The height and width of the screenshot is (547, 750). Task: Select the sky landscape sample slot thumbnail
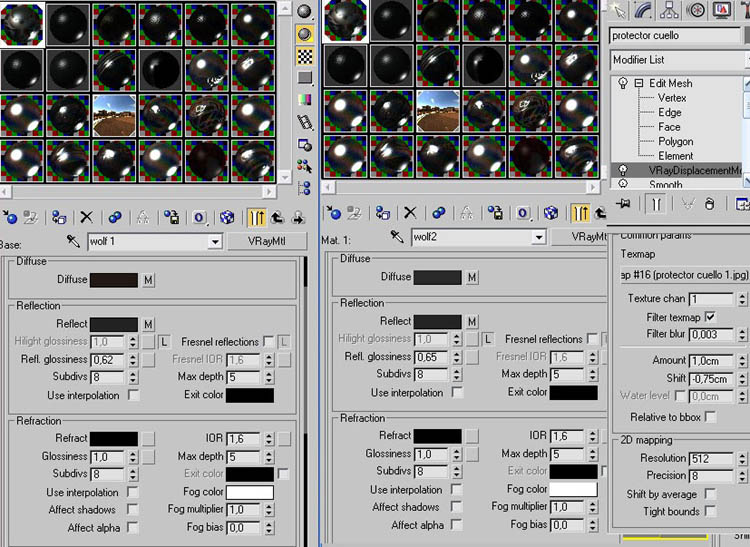pyautogui.click(x=118, y=115)
